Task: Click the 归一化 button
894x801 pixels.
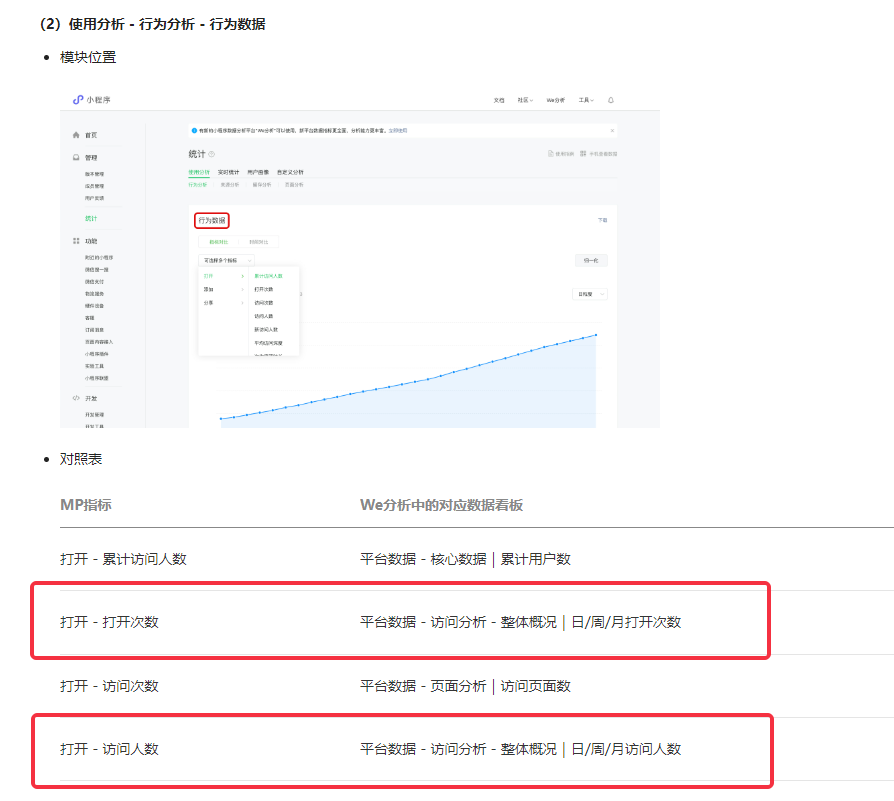Action: pyautogui.click(x=591, y=261)
